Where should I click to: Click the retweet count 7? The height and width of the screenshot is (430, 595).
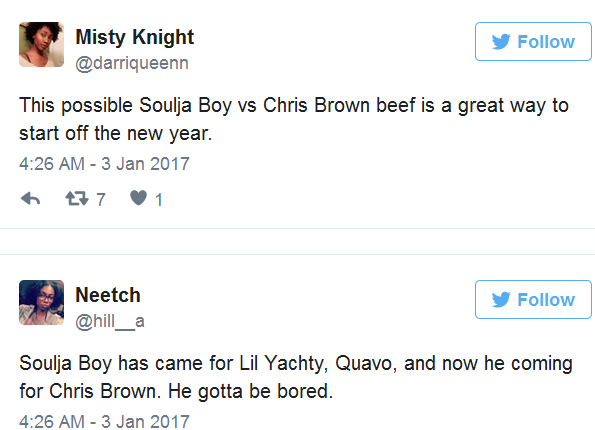tap(101, 200)
